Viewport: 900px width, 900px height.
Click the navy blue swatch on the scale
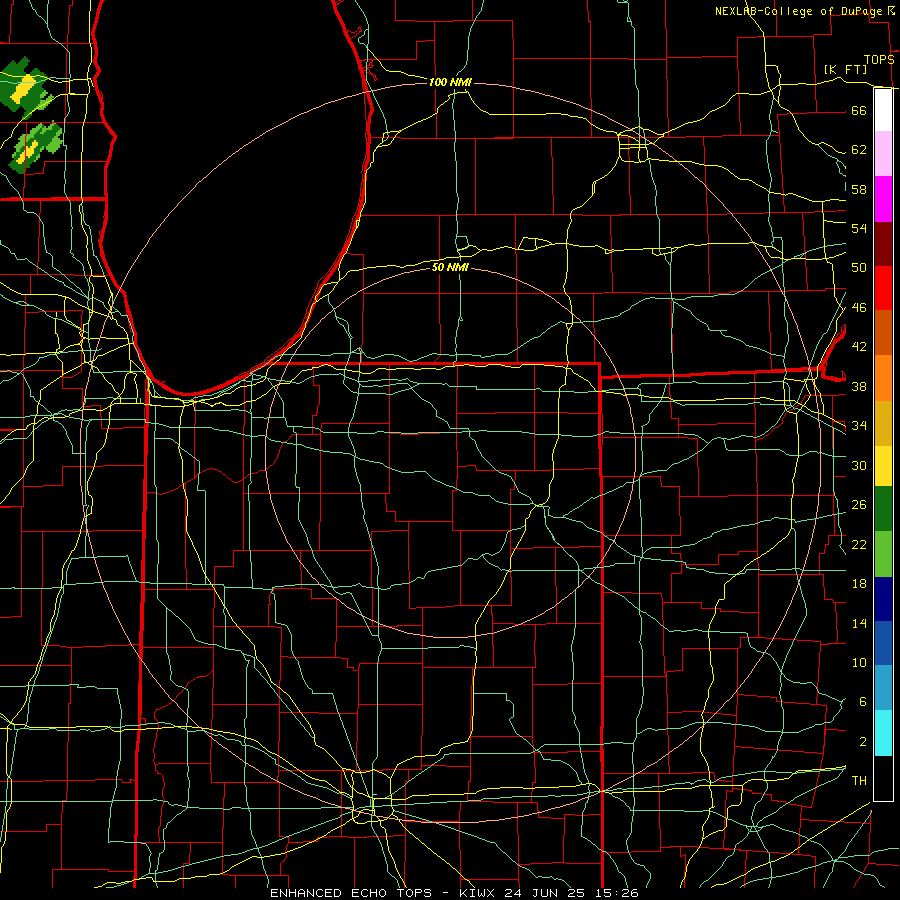(883, 599)
